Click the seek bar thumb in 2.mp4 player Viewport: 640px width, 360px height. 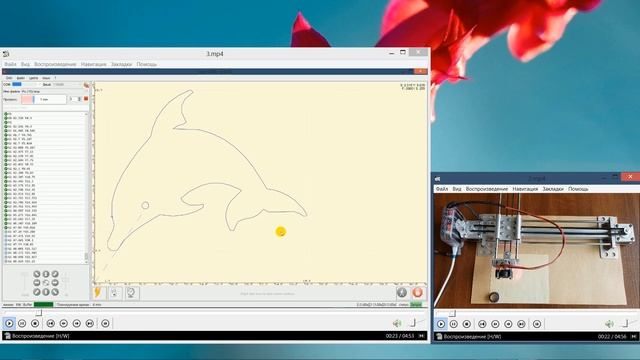click(452, 313)
